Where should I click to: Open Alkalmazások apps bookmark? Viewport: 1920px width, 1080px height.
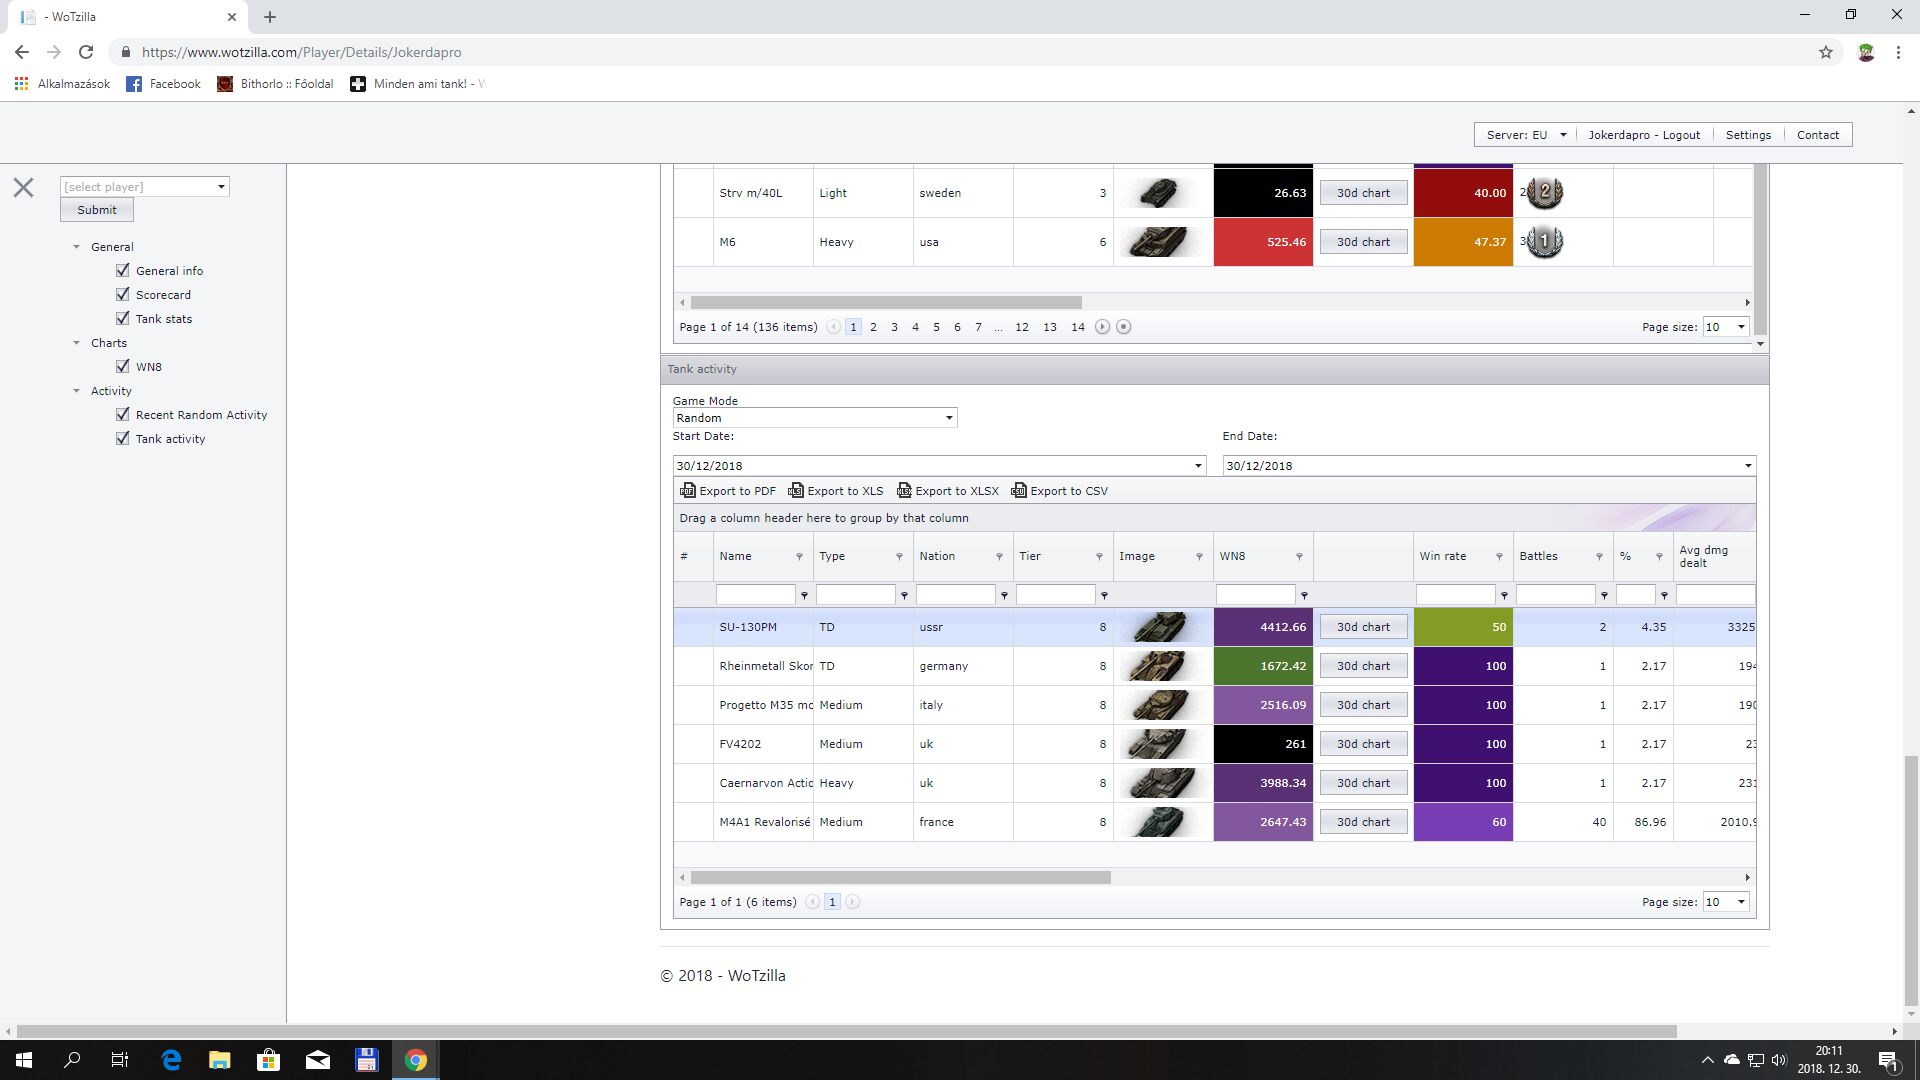coord(62,84)
